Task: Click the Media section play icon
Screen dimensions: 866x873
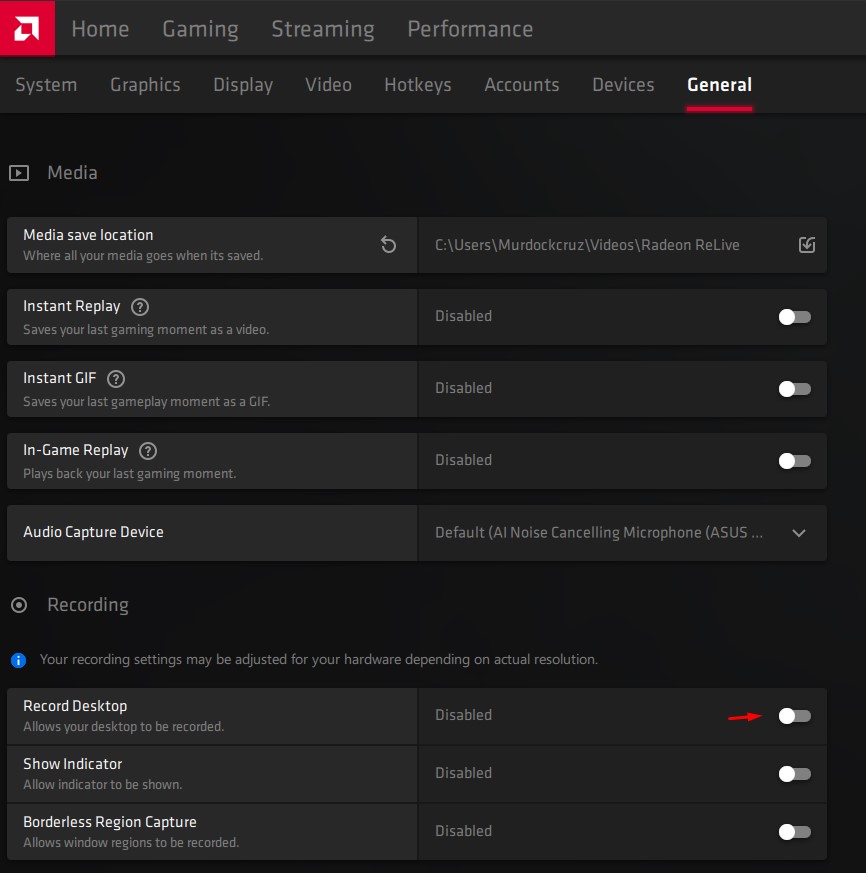Action: tap(18, 172)
